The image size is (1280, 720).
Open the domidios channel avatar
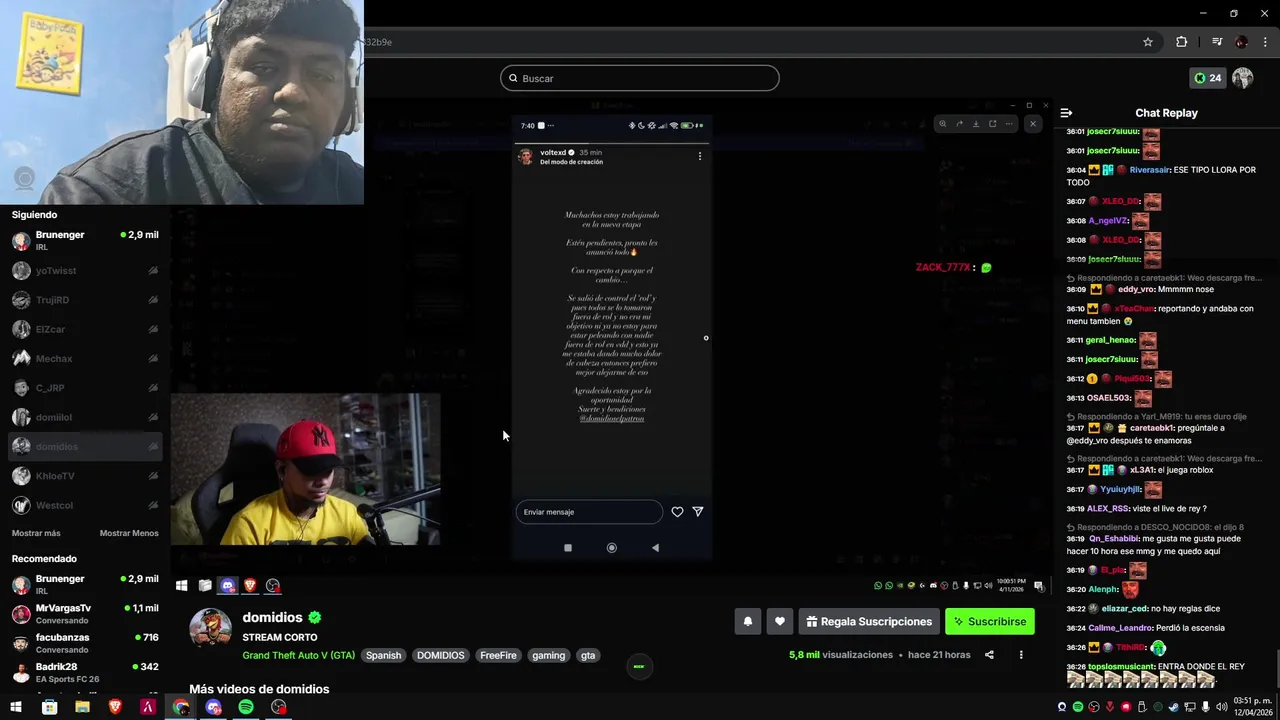click(x=211, y=627)
